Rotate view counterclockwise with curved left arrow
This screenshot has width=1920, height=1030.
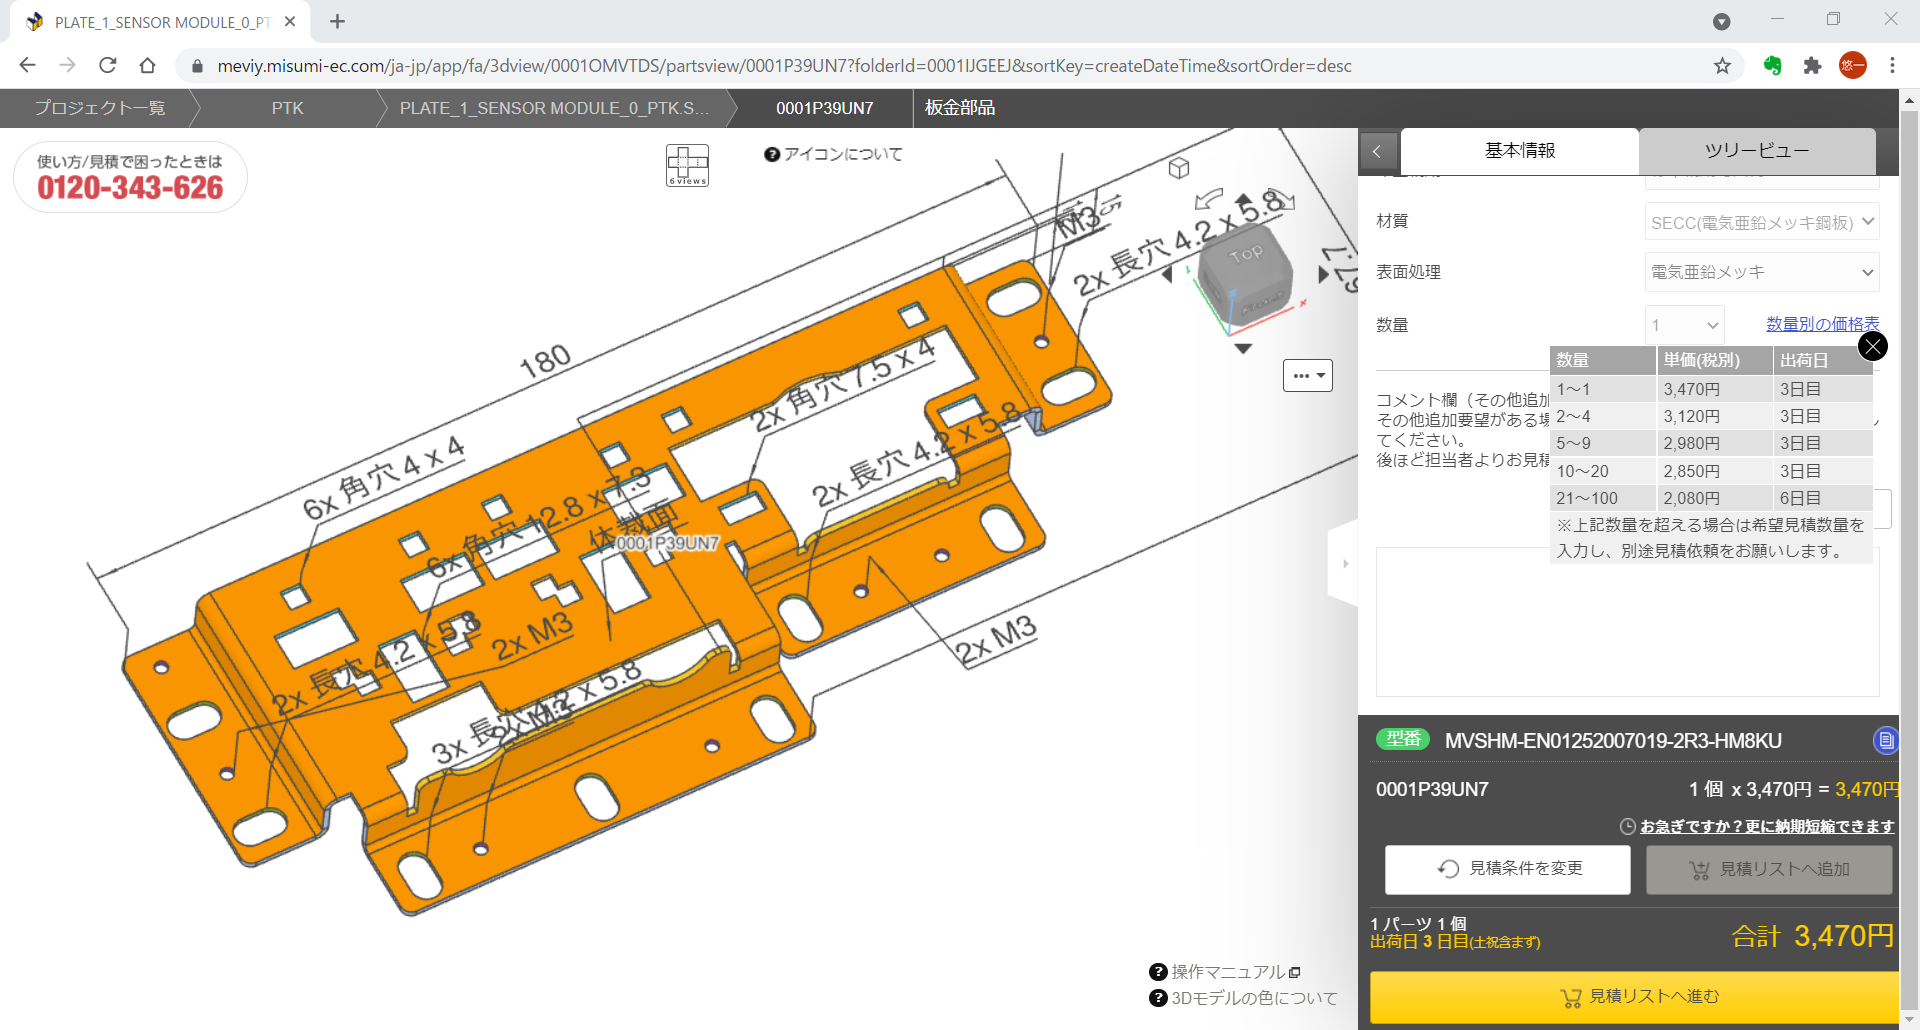pos(1209,198)
